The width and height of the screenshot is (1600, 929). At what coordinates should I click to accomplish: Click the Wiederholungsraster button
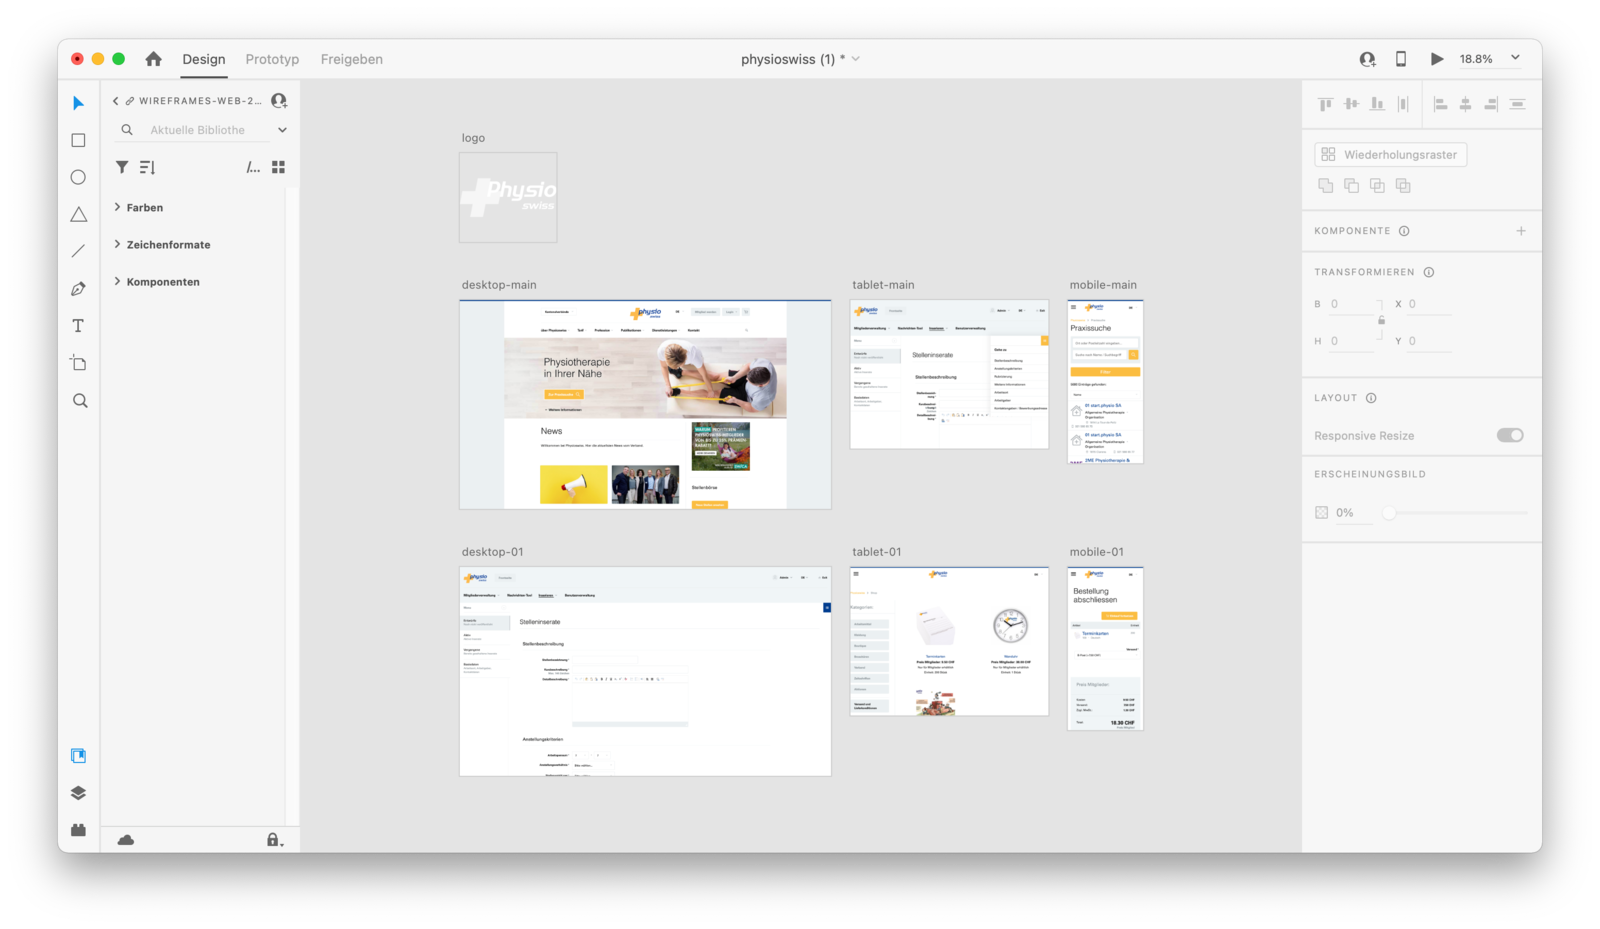click(x=1391, y=154)
